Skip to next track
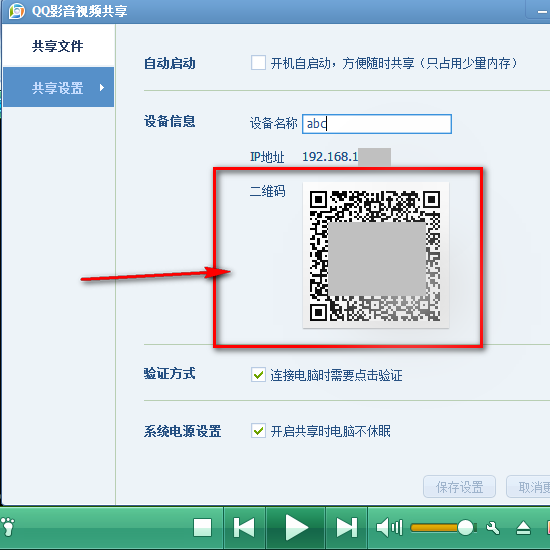This screenshot has height=550, width=550. pos(347,528)
